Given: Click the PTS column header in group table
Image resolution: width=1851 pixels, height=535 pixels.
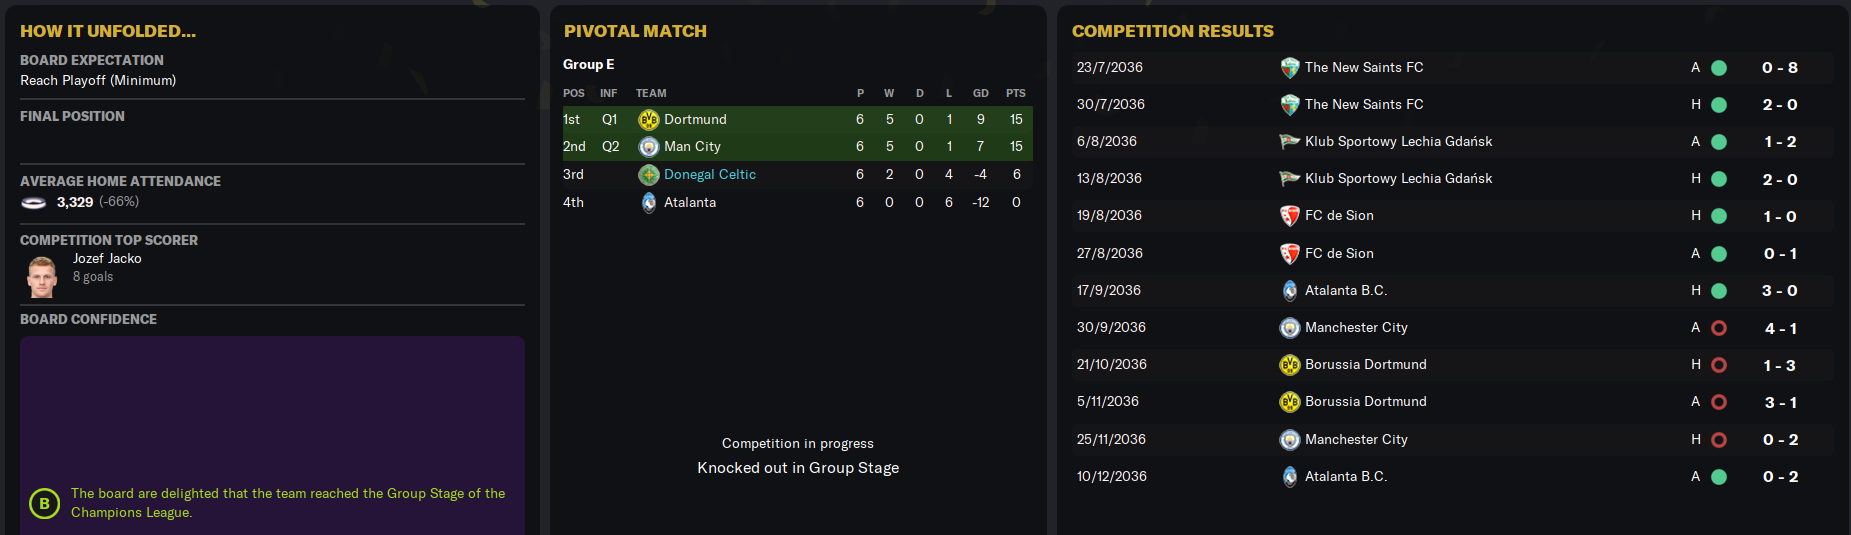Looking at the screenshot, I should click(x=1016, y=93).
